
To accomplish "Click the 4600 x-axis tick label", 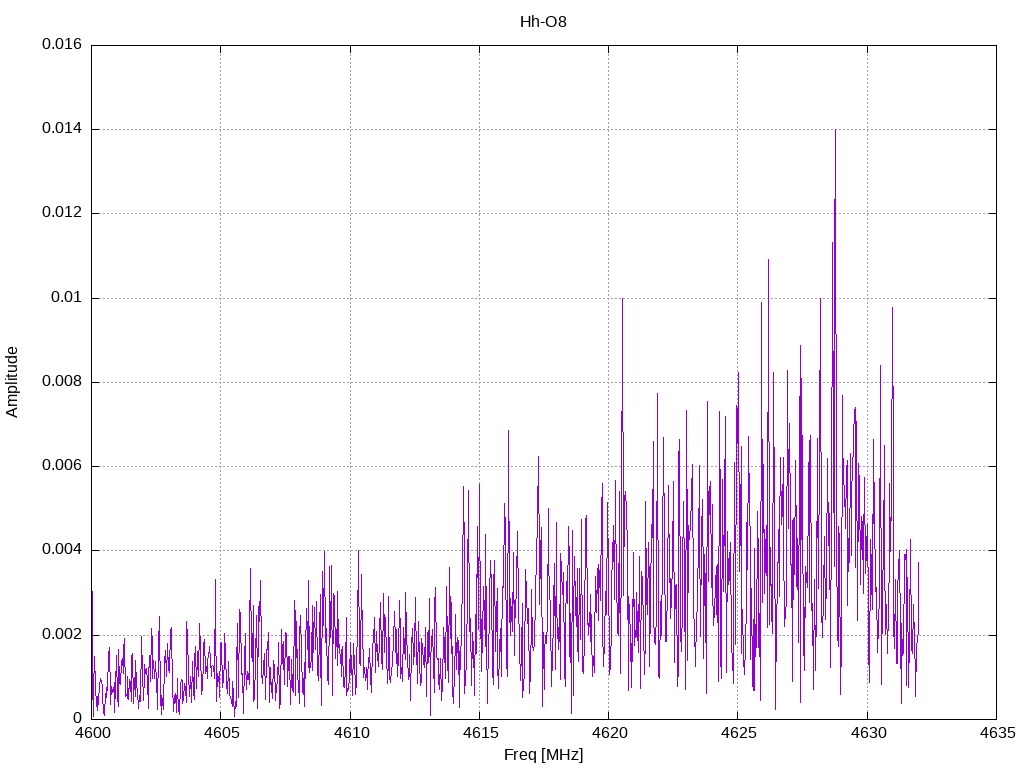I will pyautogui.click(x=92, y=733).
